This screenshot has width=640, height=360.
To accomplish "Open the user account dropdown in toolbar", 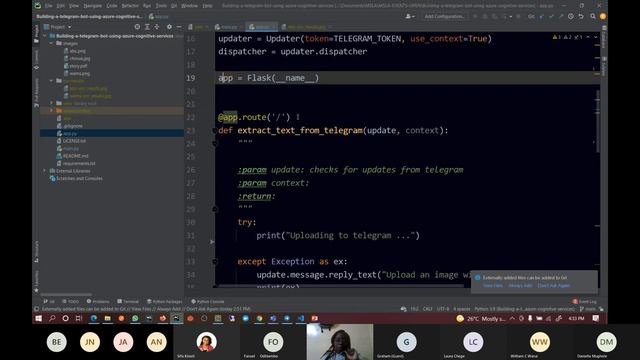I will click(410, 16).
